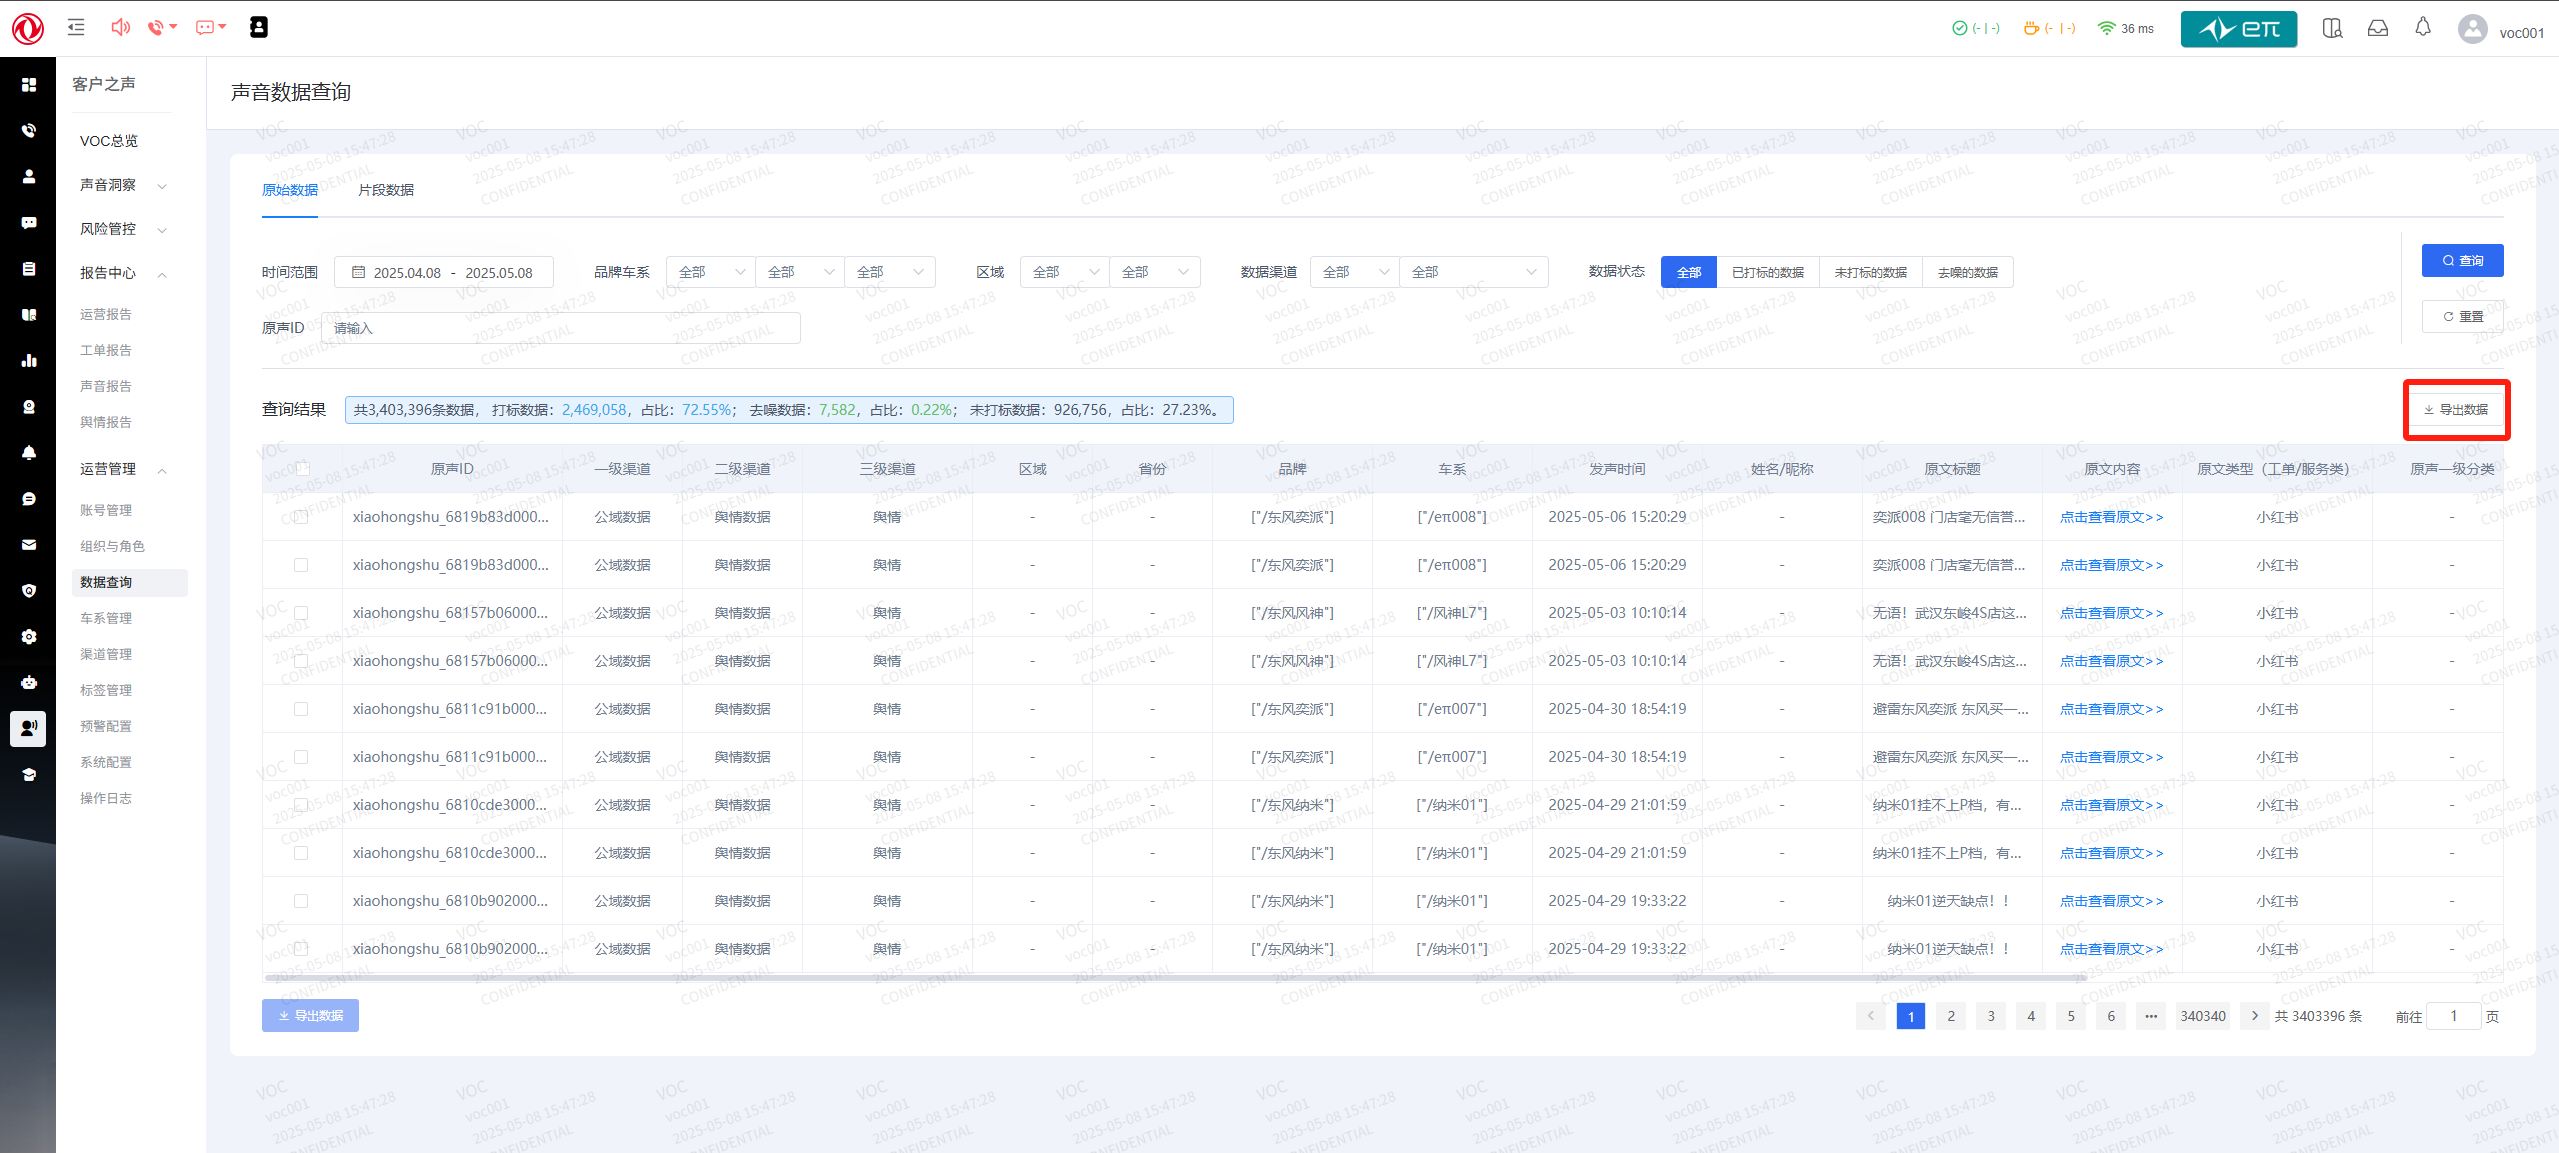Viewport: 2559px width, 1153px height.
Task: Click the 重置 reset button
Action: click(2462, 316)
